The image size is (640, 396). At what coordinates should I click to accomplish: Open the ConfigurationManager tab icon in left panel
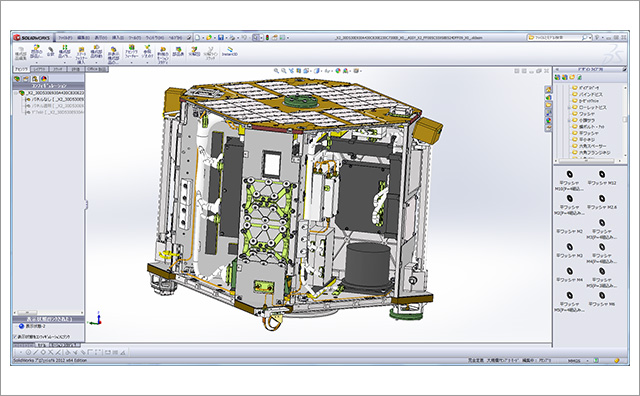[x=35, y=78]
